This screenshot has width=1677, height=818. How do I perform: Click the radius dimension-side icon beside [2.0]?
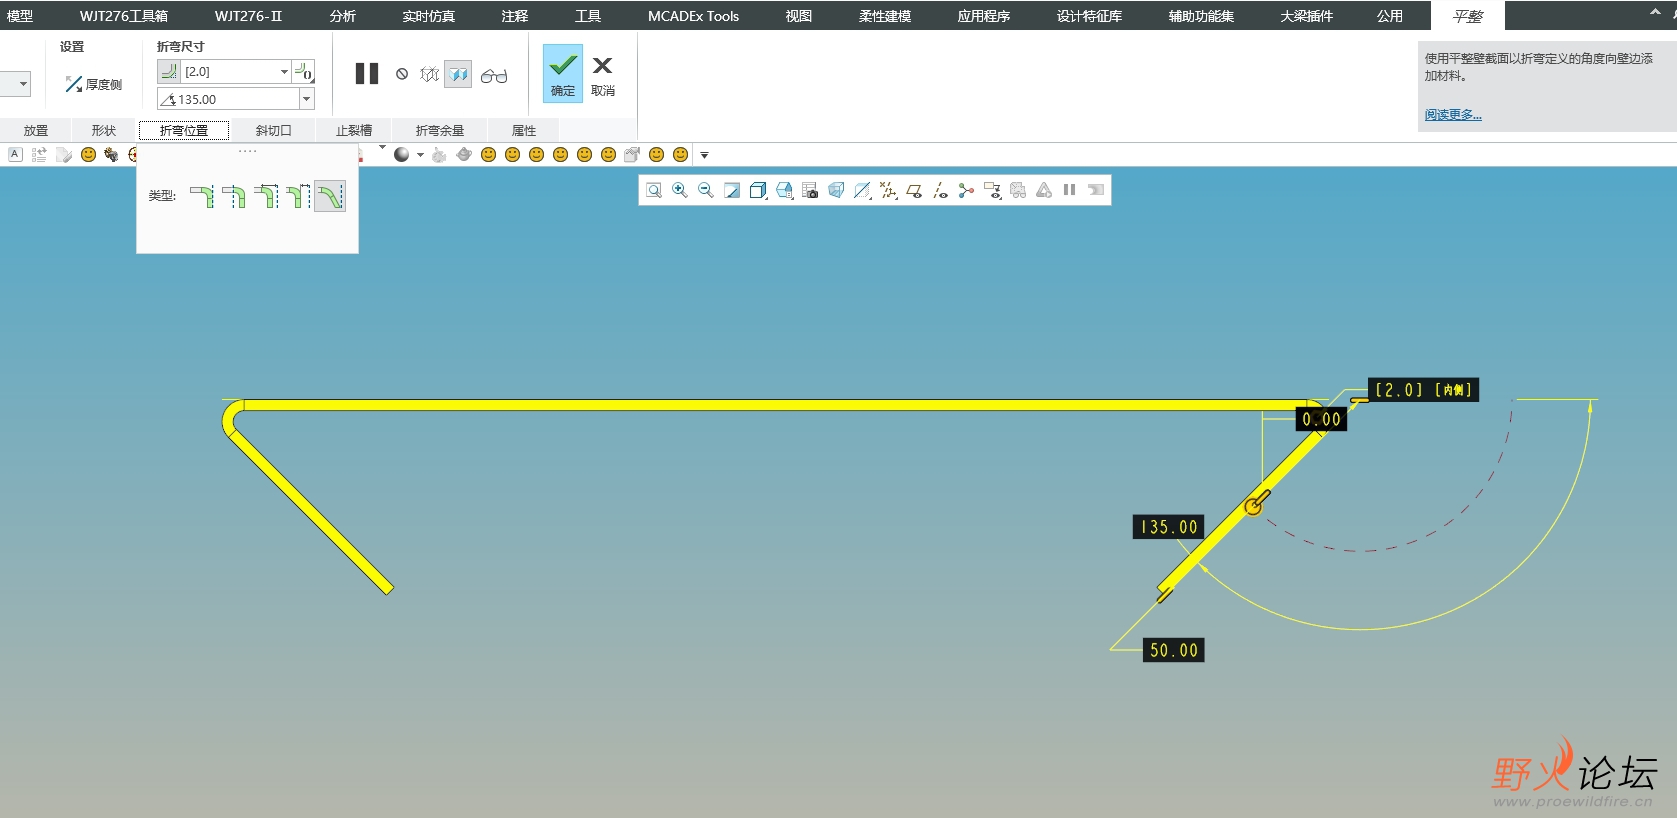304,71
